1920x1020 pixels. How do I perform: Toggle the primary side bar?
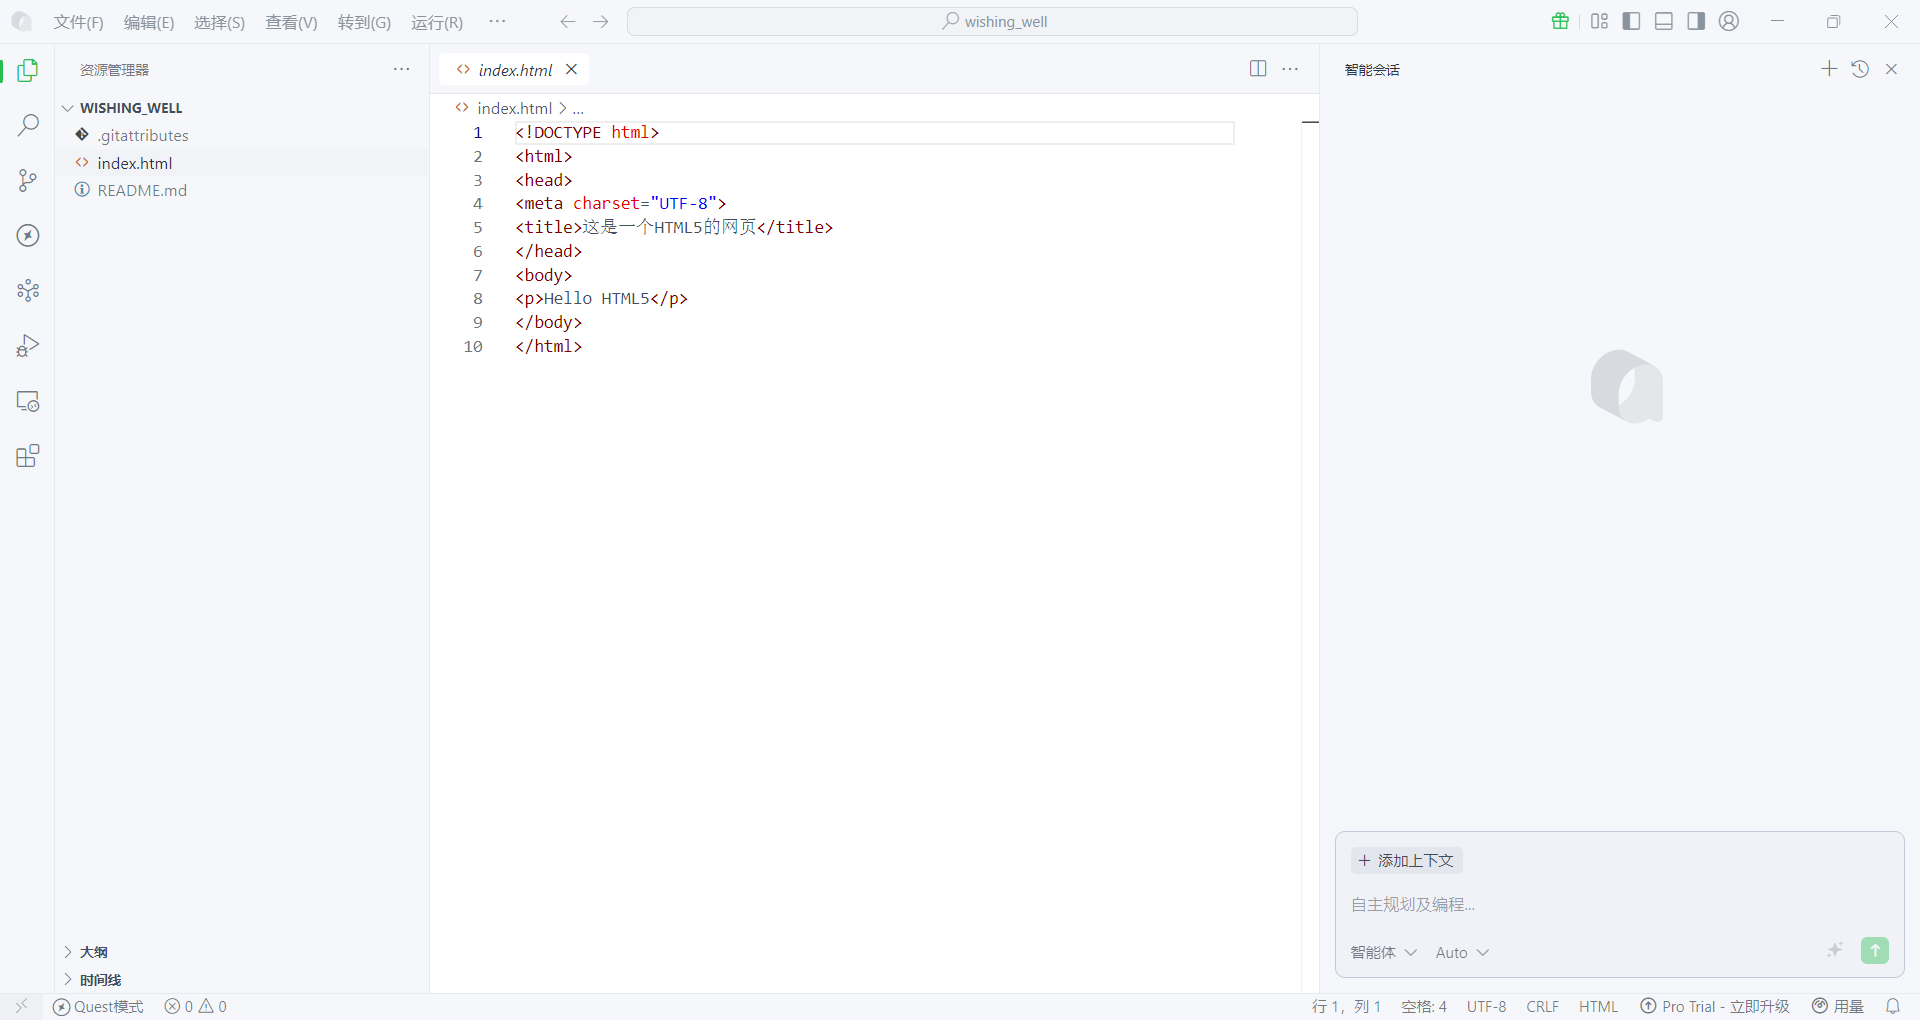[1632, 21]
